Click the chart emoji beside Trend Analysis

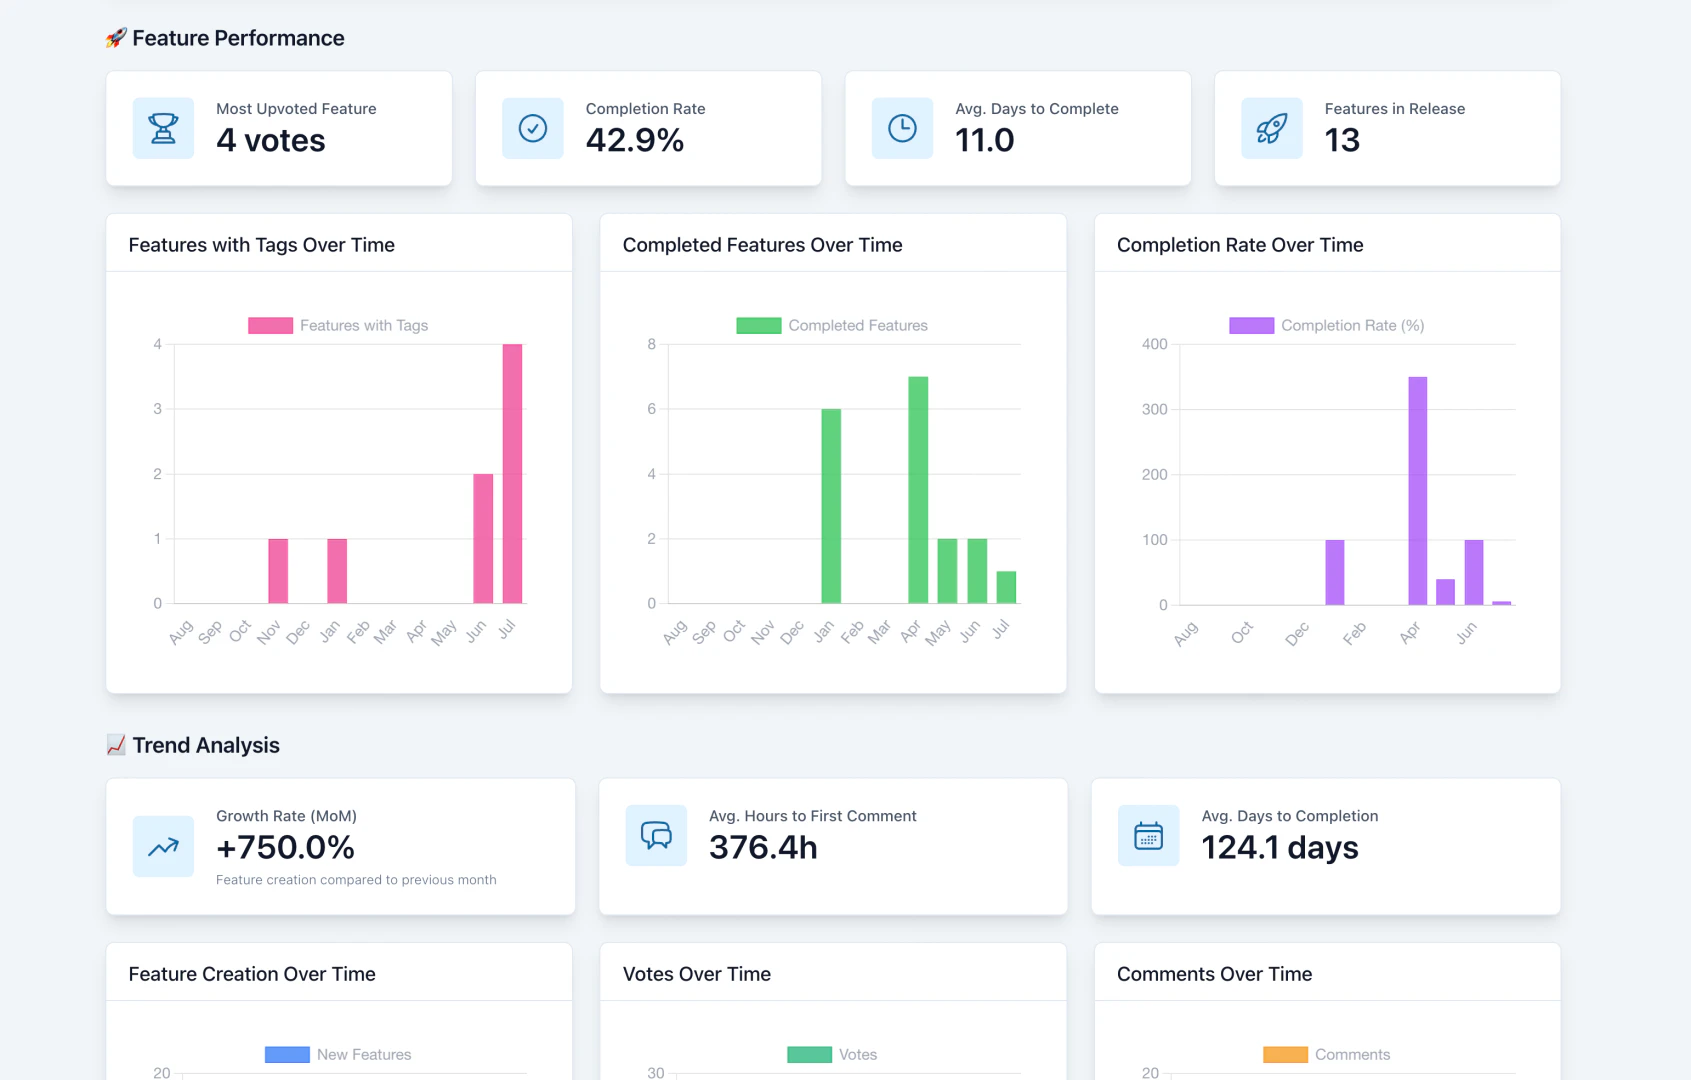tap(114, 745)
